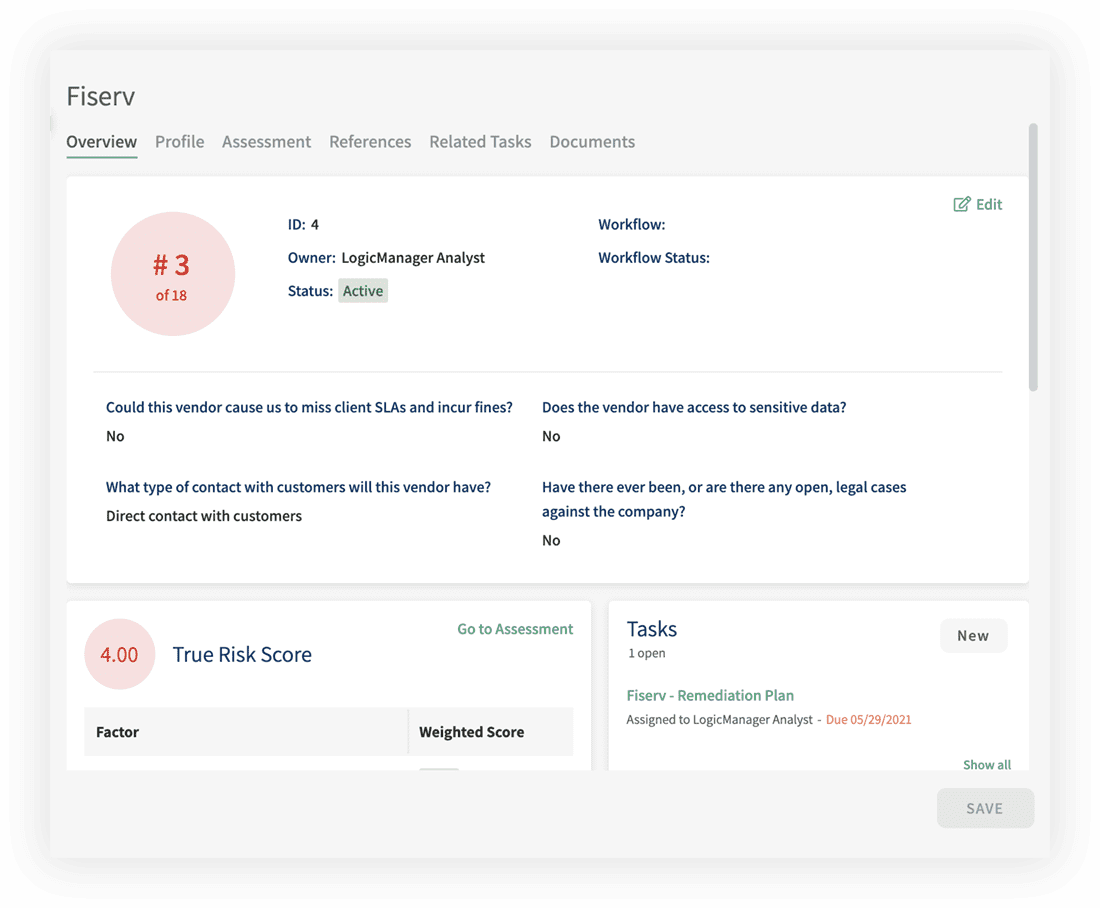Screen dimensions: 1100x908
Task: Open the Fiserv - Remediation Plan task
Action: [710, 694]
